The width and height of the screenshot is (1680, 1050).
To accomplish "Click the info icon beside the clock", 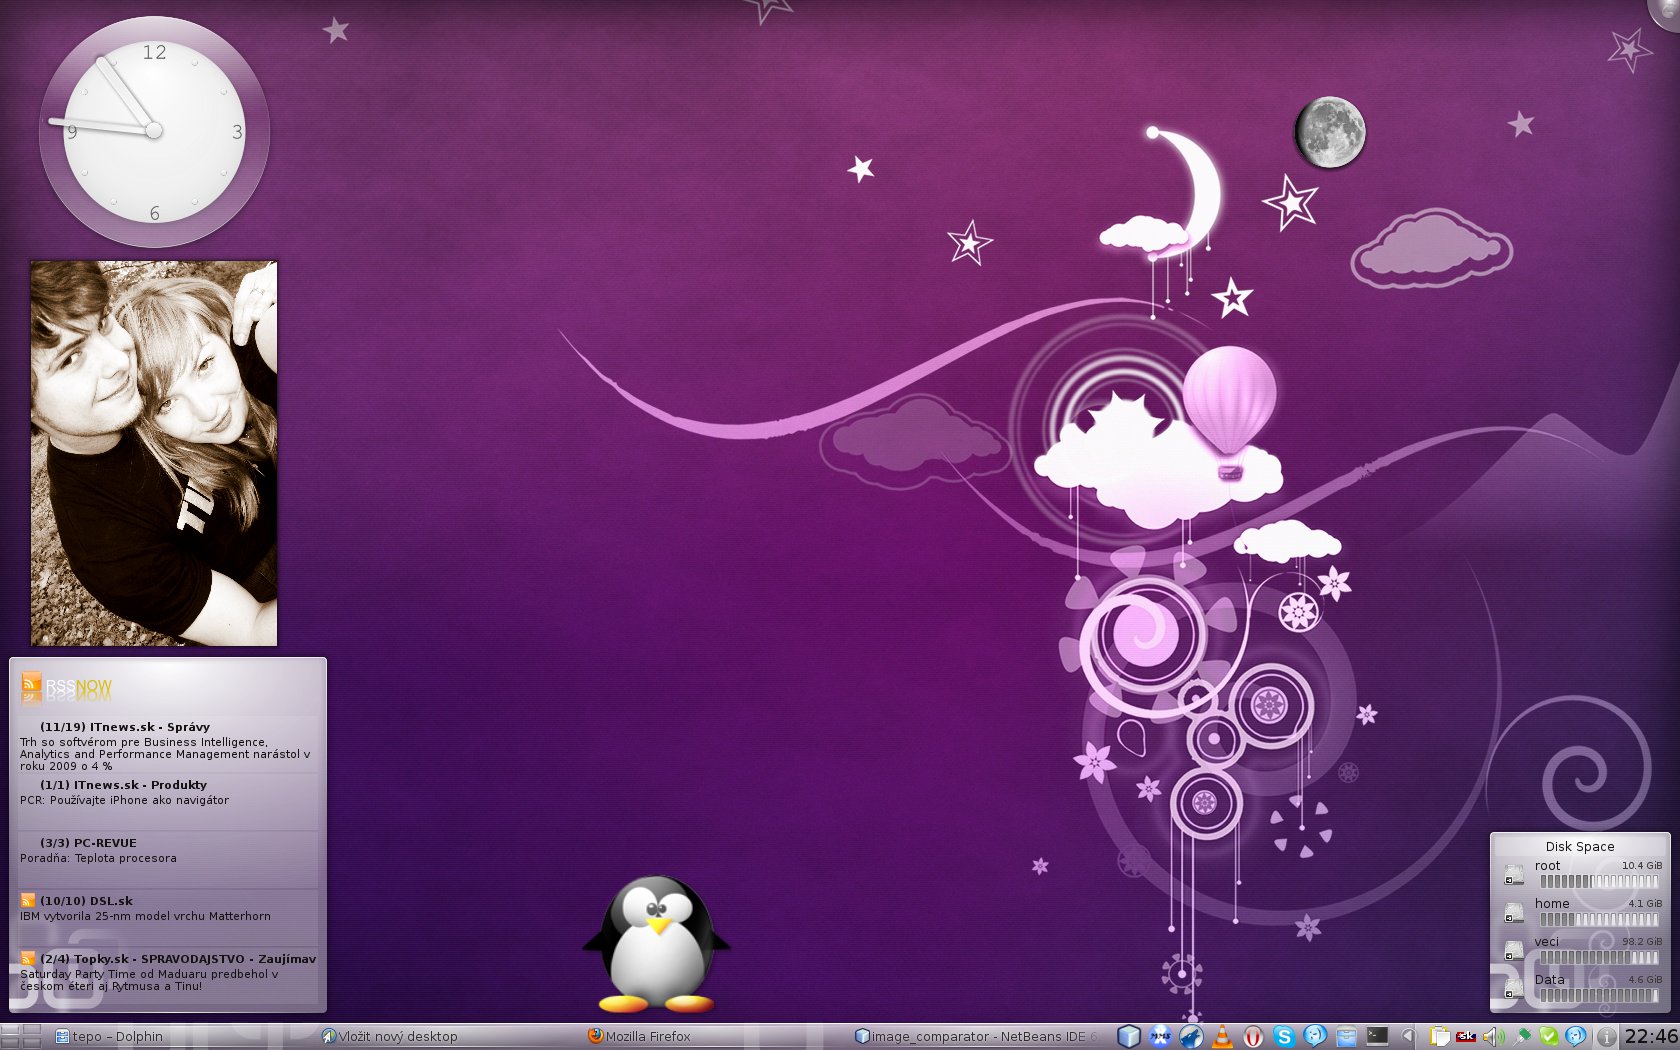I will click(x=1606, y=1037).
